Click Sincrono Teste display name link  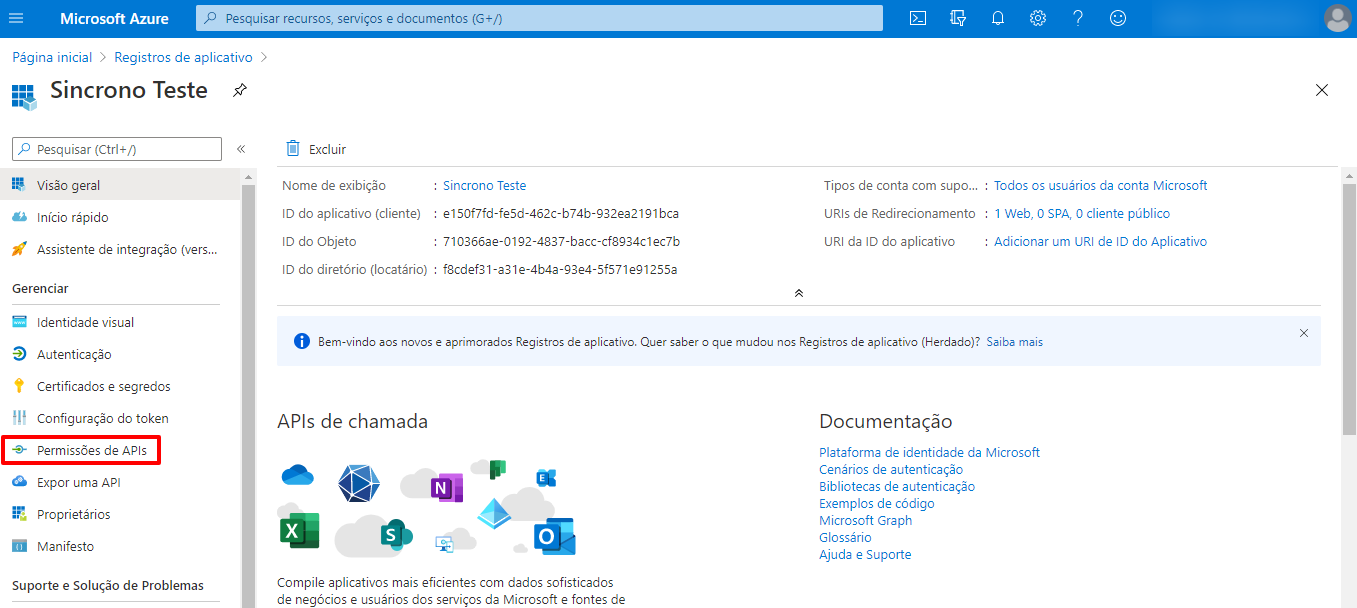coord(484,185)
